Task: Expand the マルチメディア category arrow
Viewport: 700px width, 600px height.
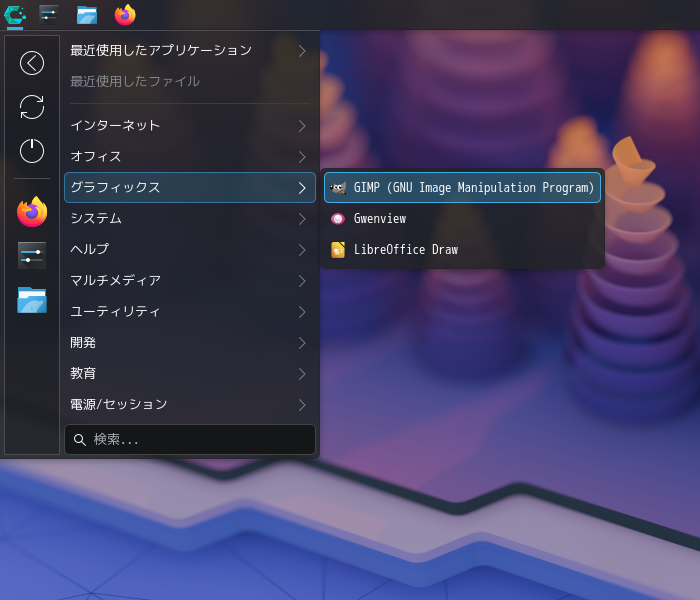Action: tap(302, 281)
